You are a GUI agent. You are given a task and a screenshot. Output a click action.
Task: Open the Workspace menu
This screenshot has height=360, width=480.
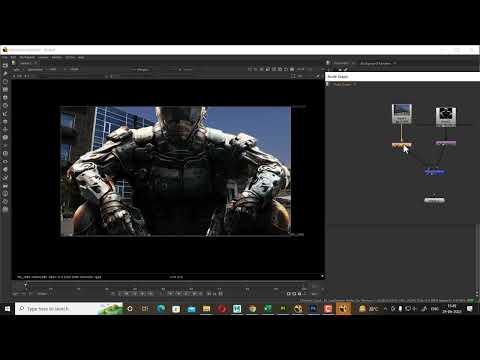pyautogui.click(x=27, y=57)
